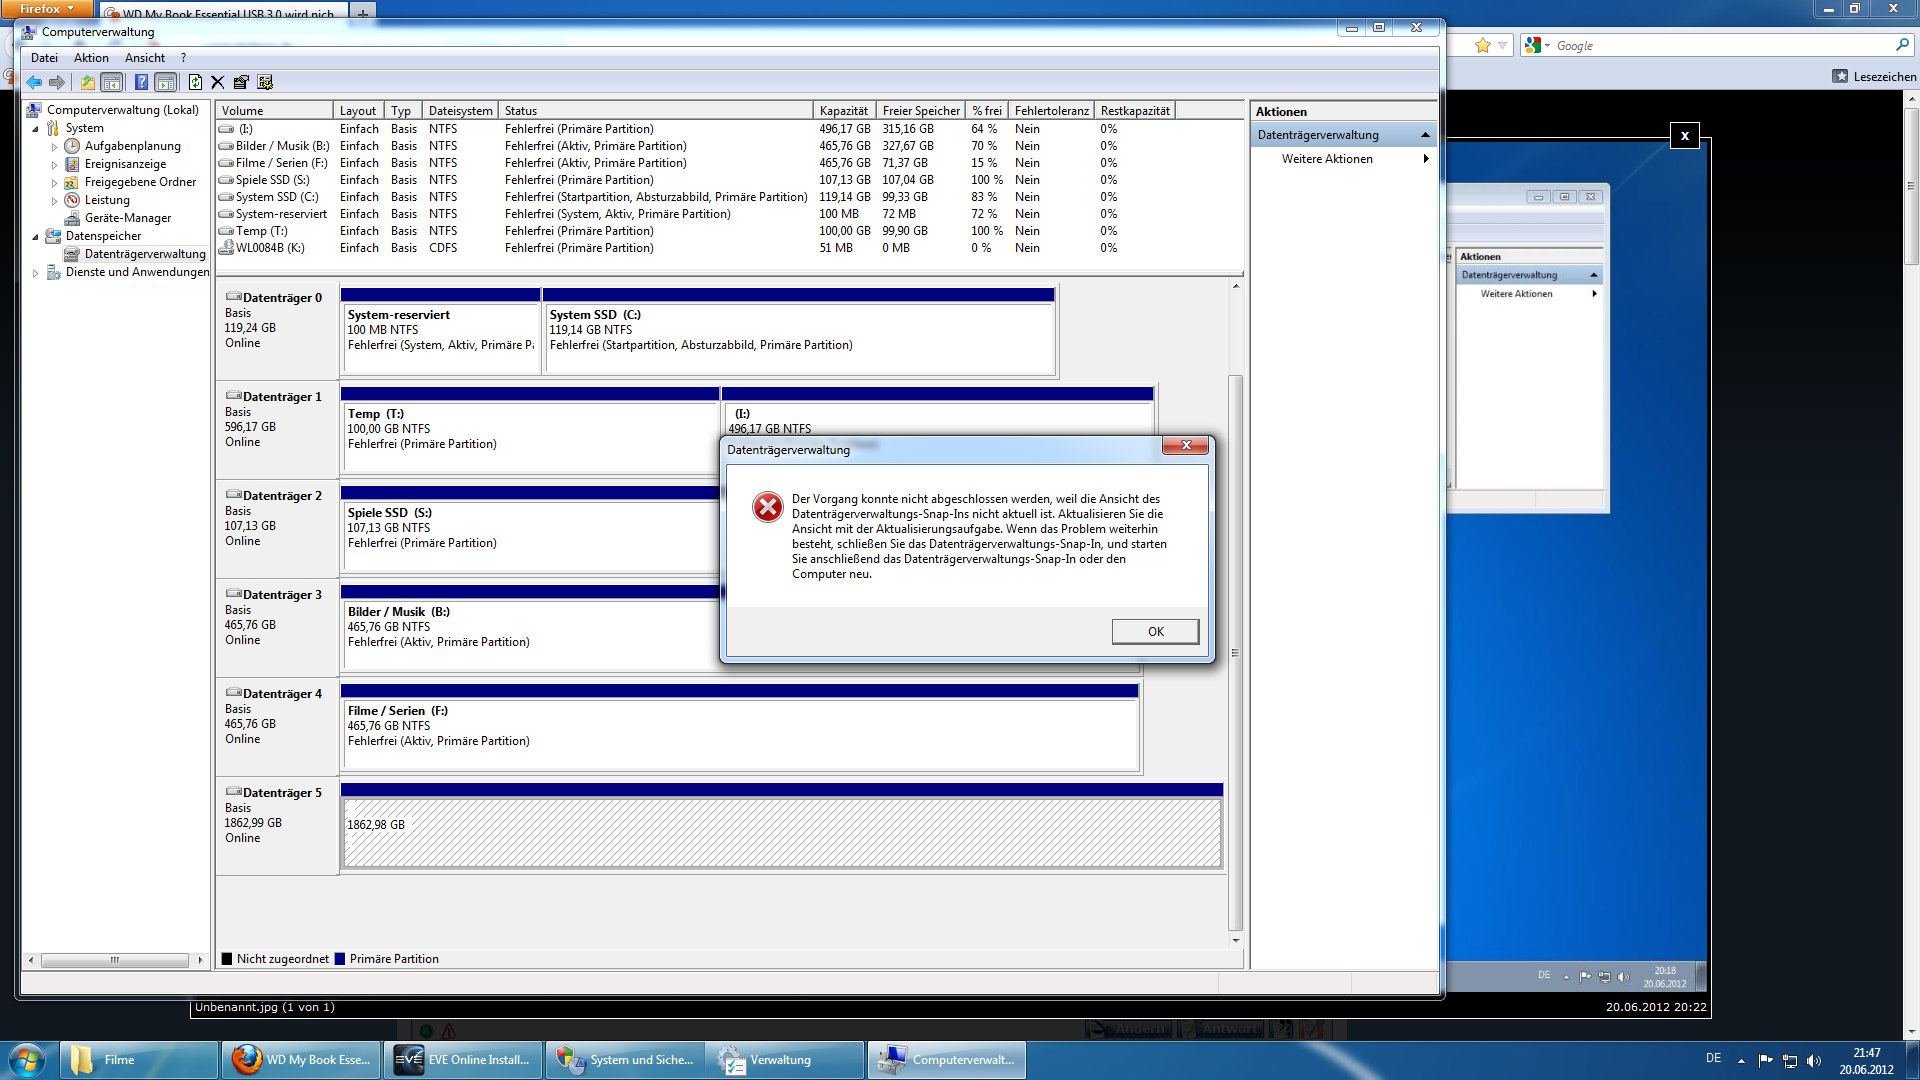Expand Weitere Aktionen submenu arrow
The image size is (1920, 1080).
[1425, 159]
